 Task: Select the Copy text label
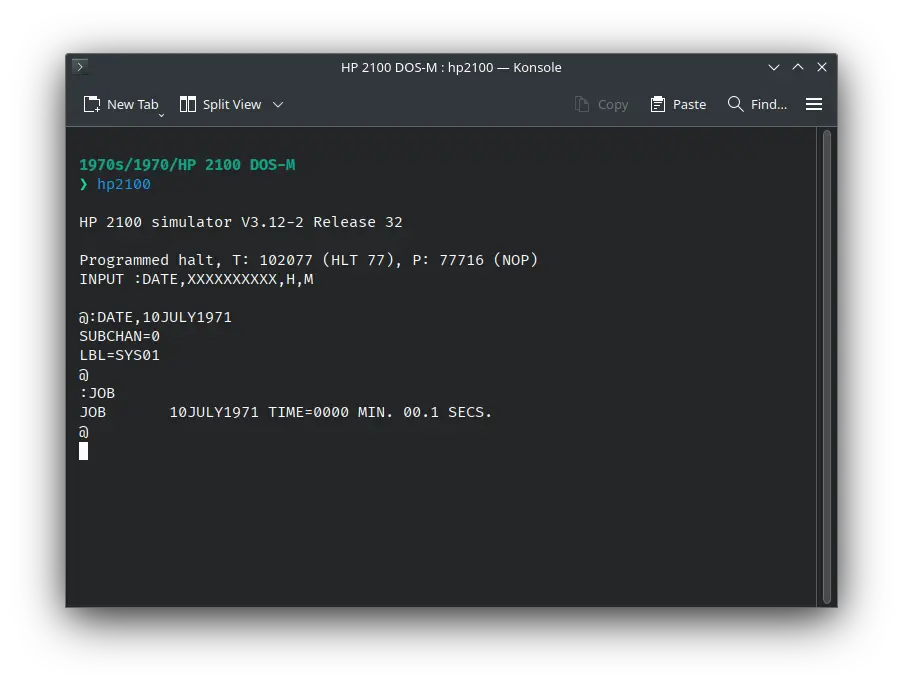point(613,104)
